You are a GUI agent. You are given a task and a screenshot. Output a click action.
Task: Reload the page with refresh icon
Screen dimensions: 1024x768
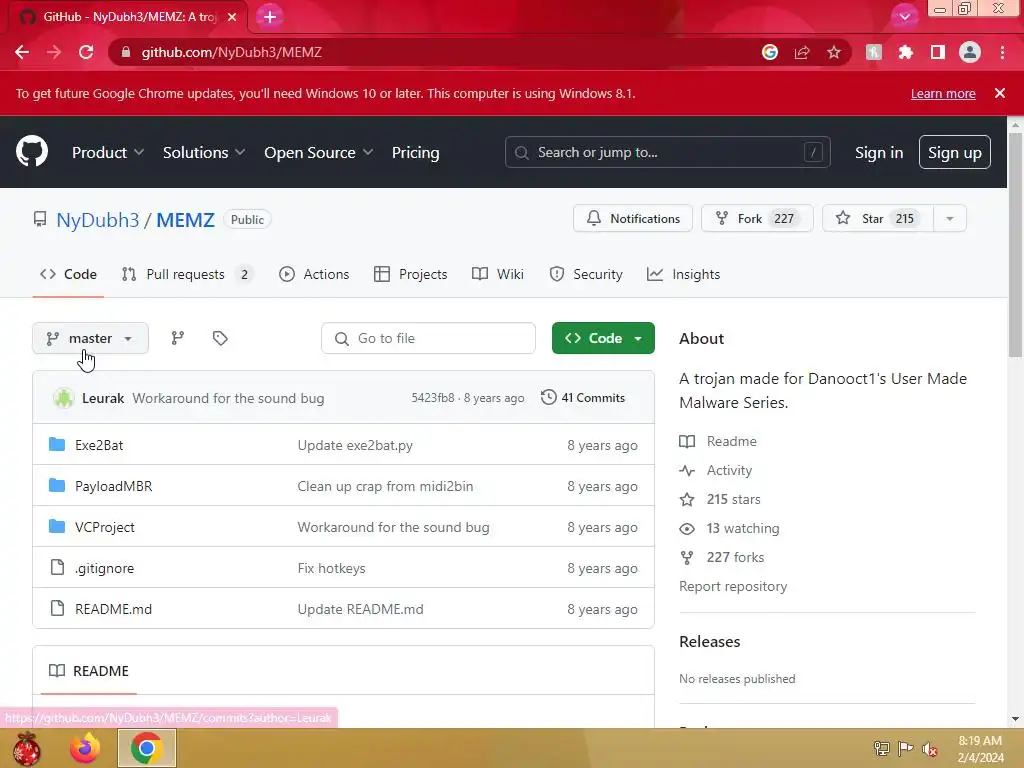(x=86, y=52)
